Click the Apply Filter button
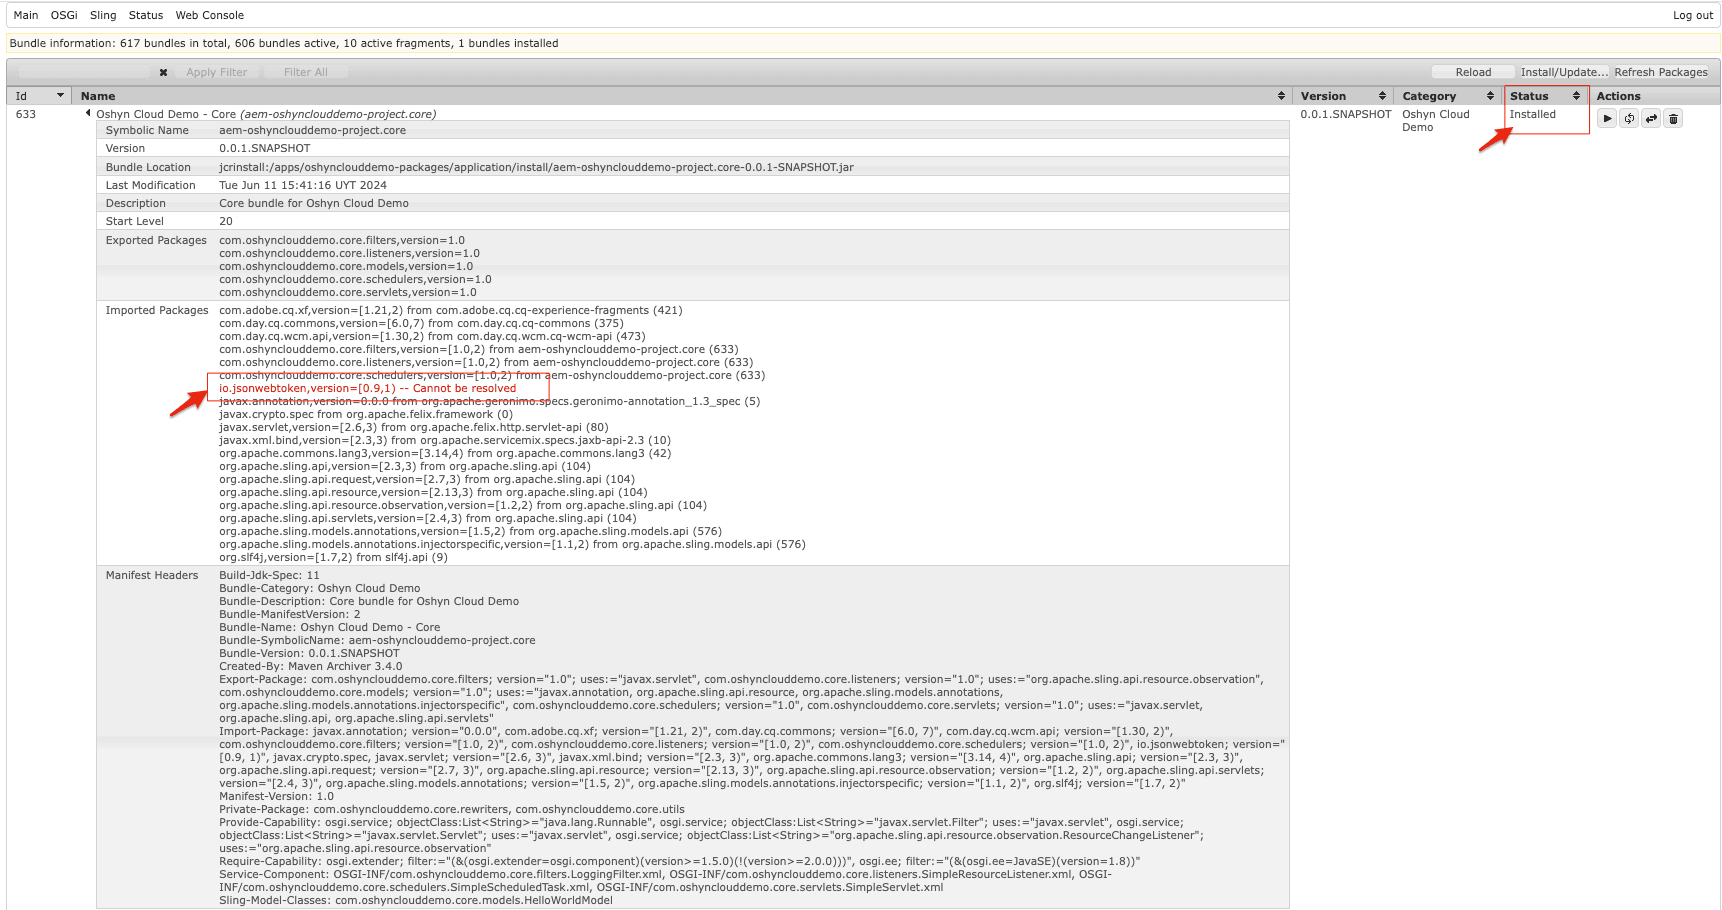Screen dimensions: 1722x910 (x=216, y=72)
